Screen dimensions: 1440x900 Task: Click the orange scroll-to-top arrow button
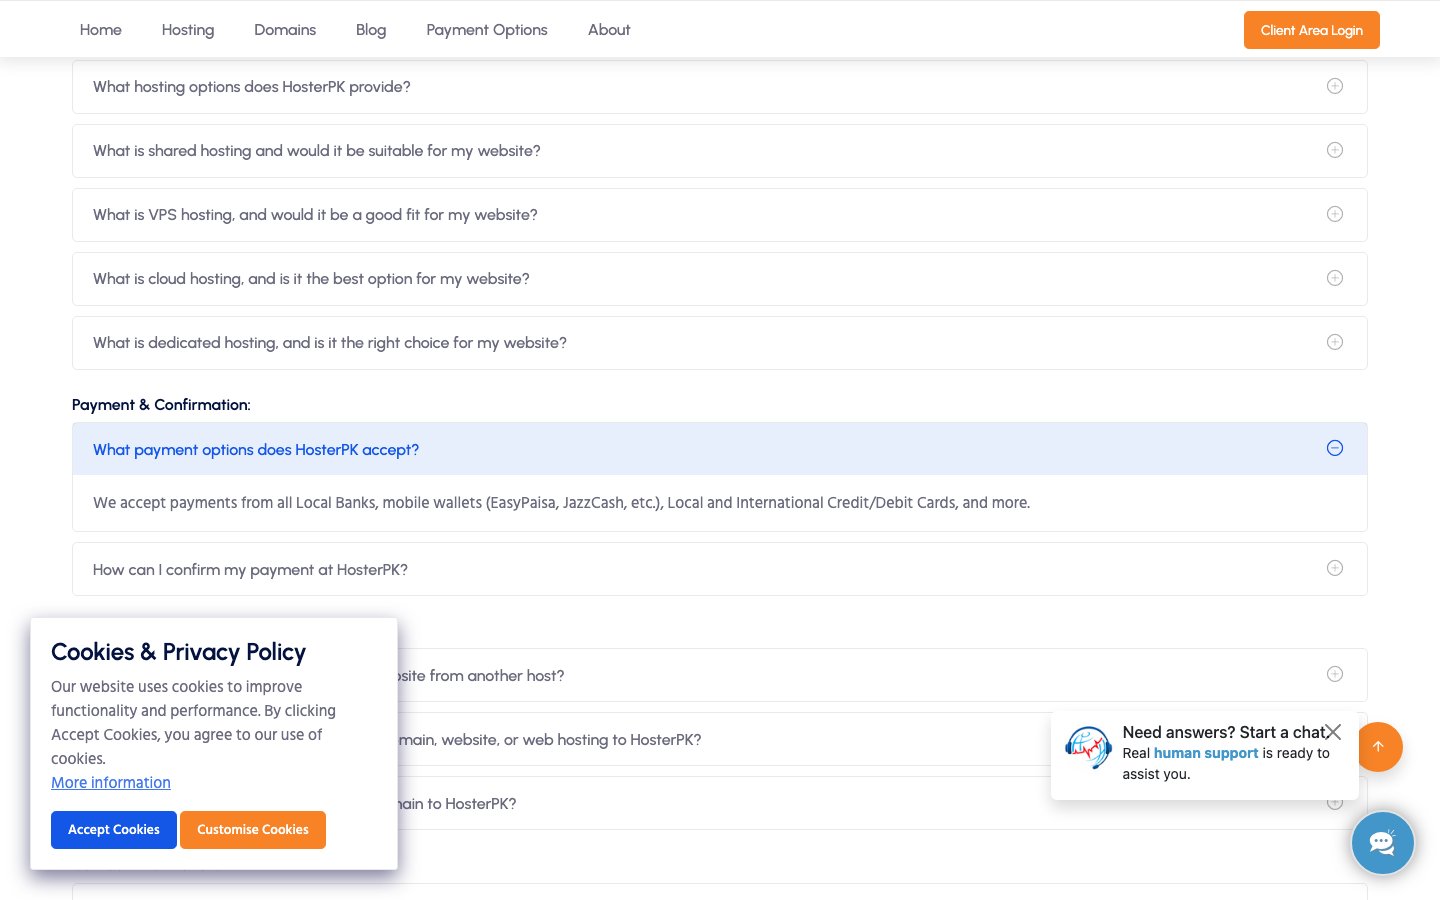[1378, 746]
